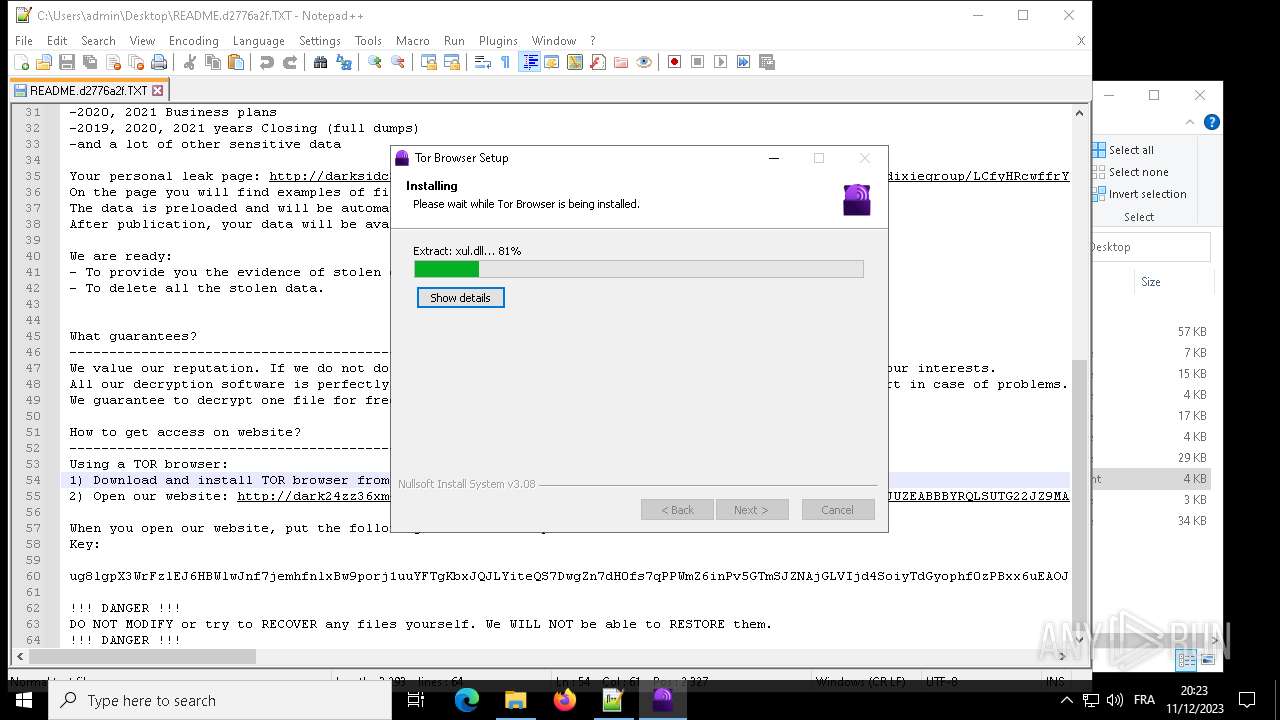Screen dimensions: 1280x720
Task: Click the Zoom In toolbar icon
Action: click(374, 62)
